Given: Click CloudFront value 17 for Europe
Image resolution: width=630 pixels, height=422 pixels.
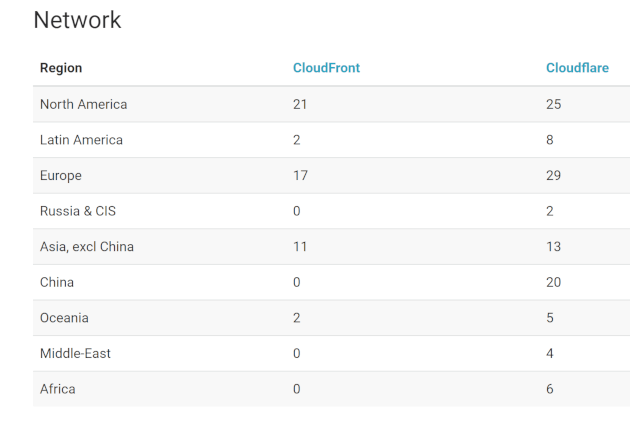Looking at the screenshot, I should [301, 176].
